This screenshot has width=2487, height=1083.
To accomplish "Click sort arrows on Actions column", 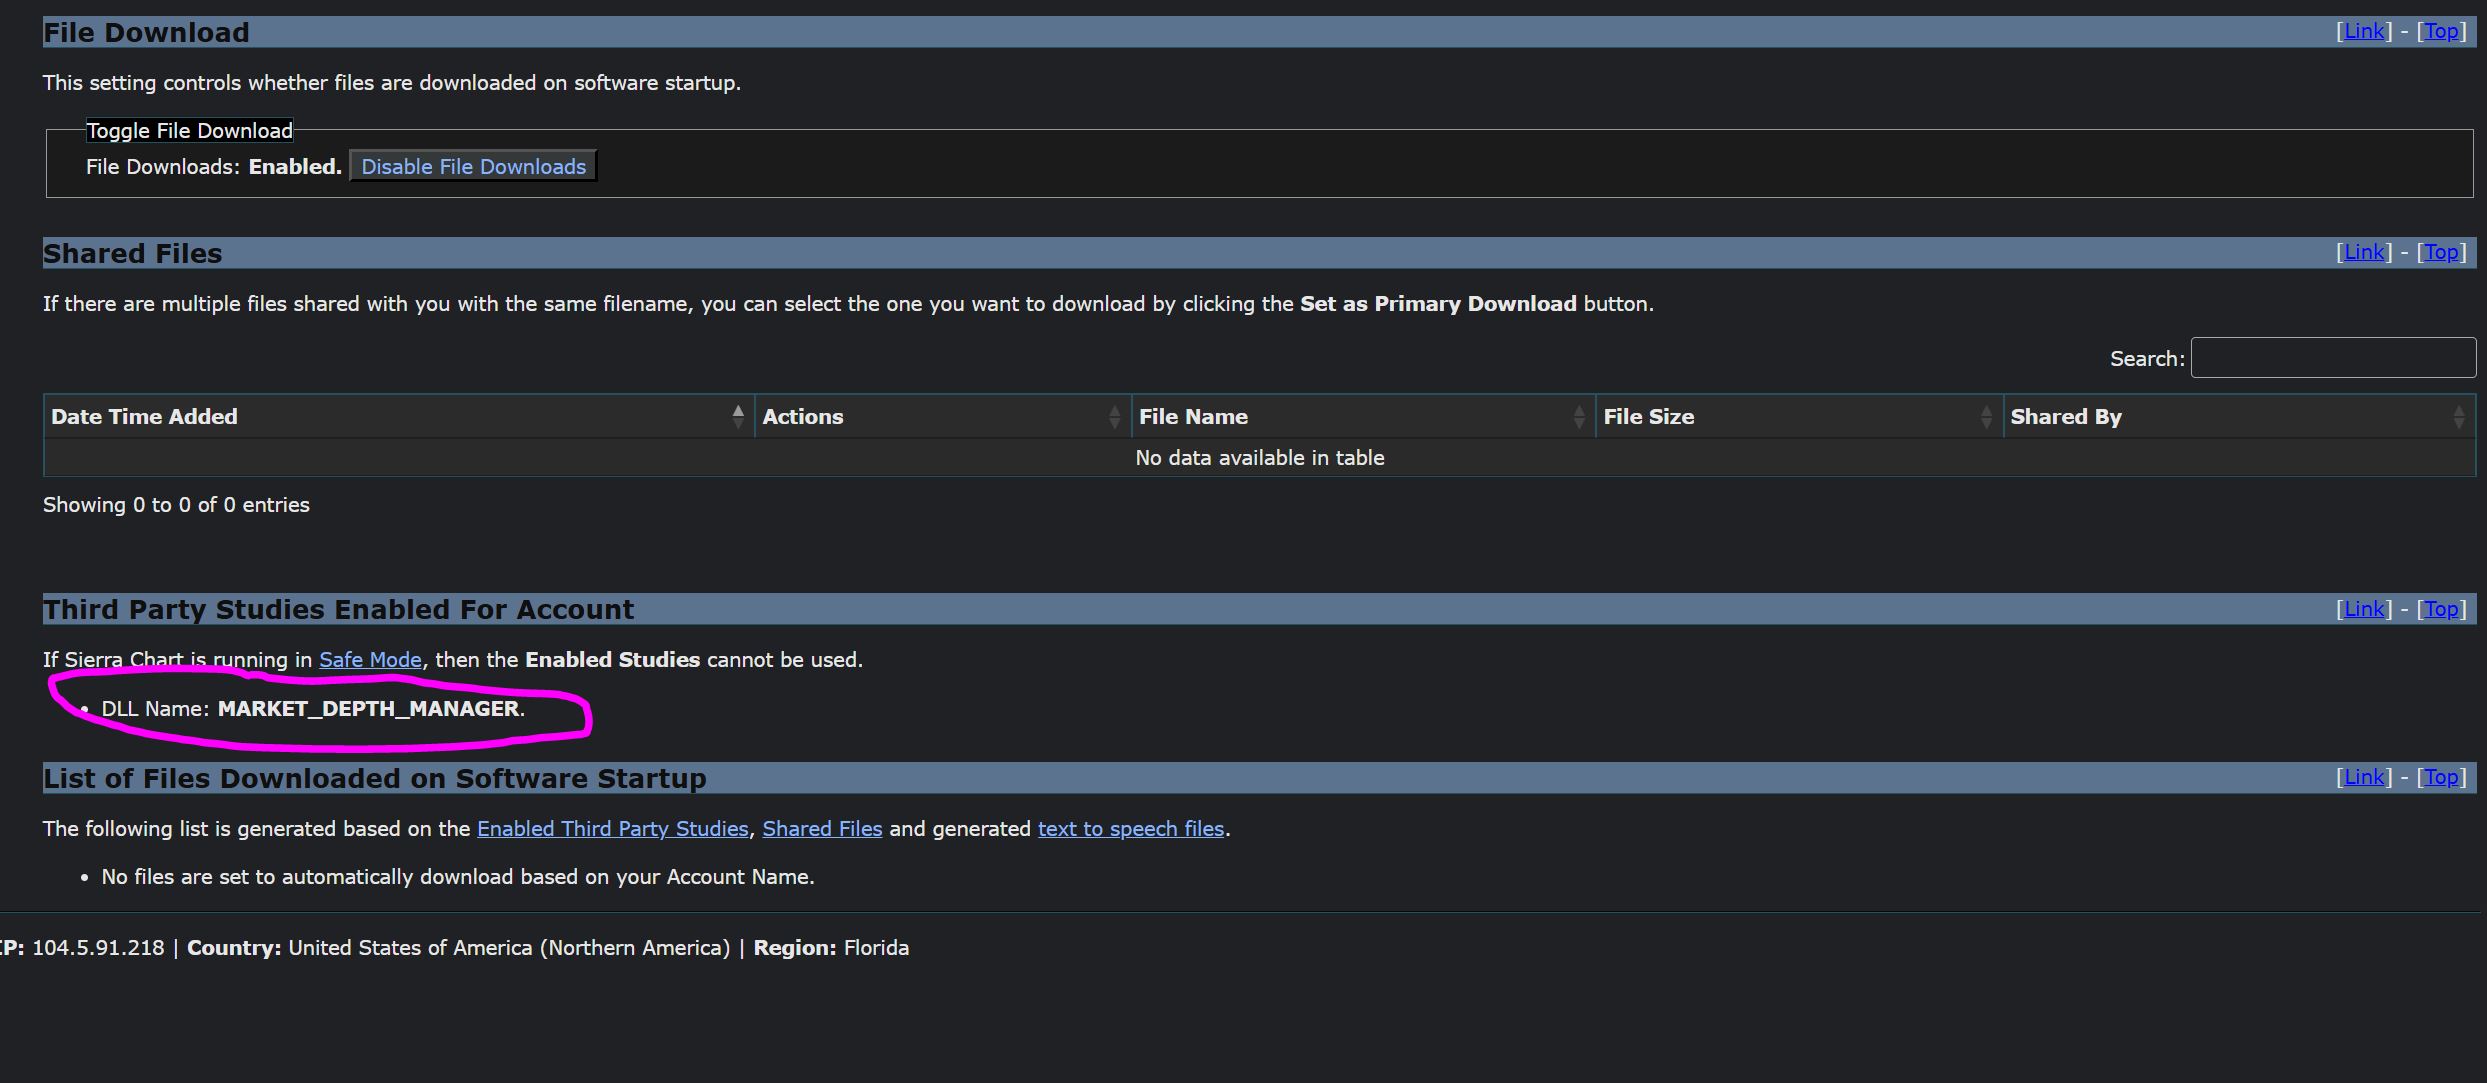I will (x=1114, y=417).
